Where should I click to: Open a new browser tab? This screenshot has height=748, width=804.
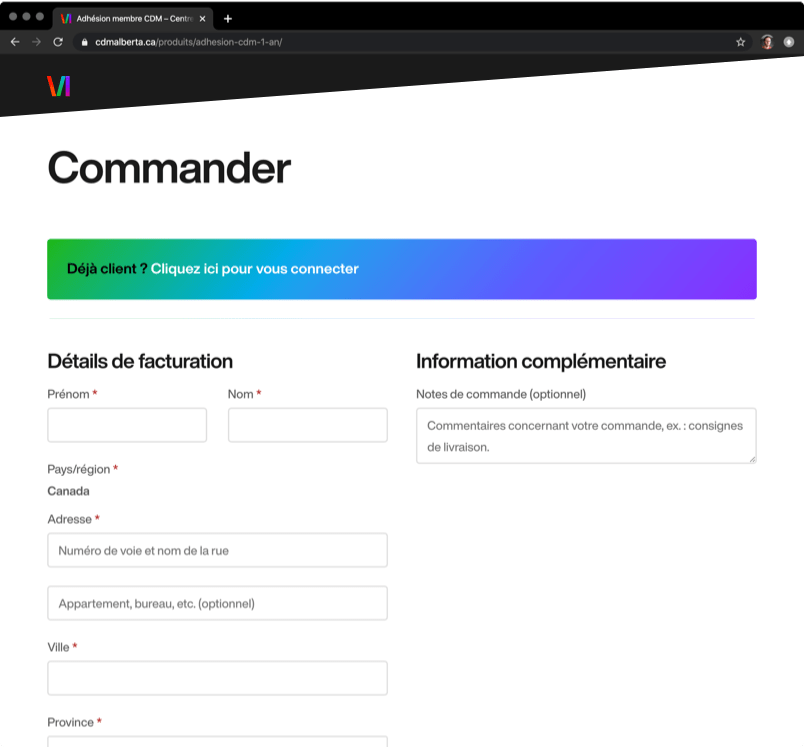[x=228, y=18]
